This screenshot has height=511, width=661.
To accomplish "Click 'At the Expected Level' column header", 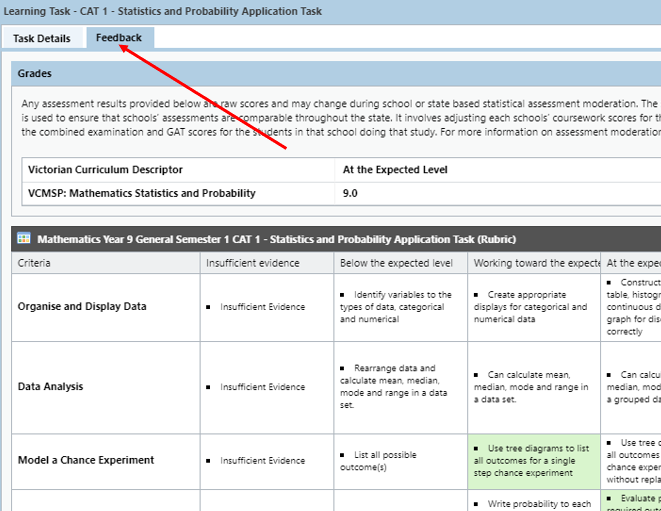I will click(395, 169).
